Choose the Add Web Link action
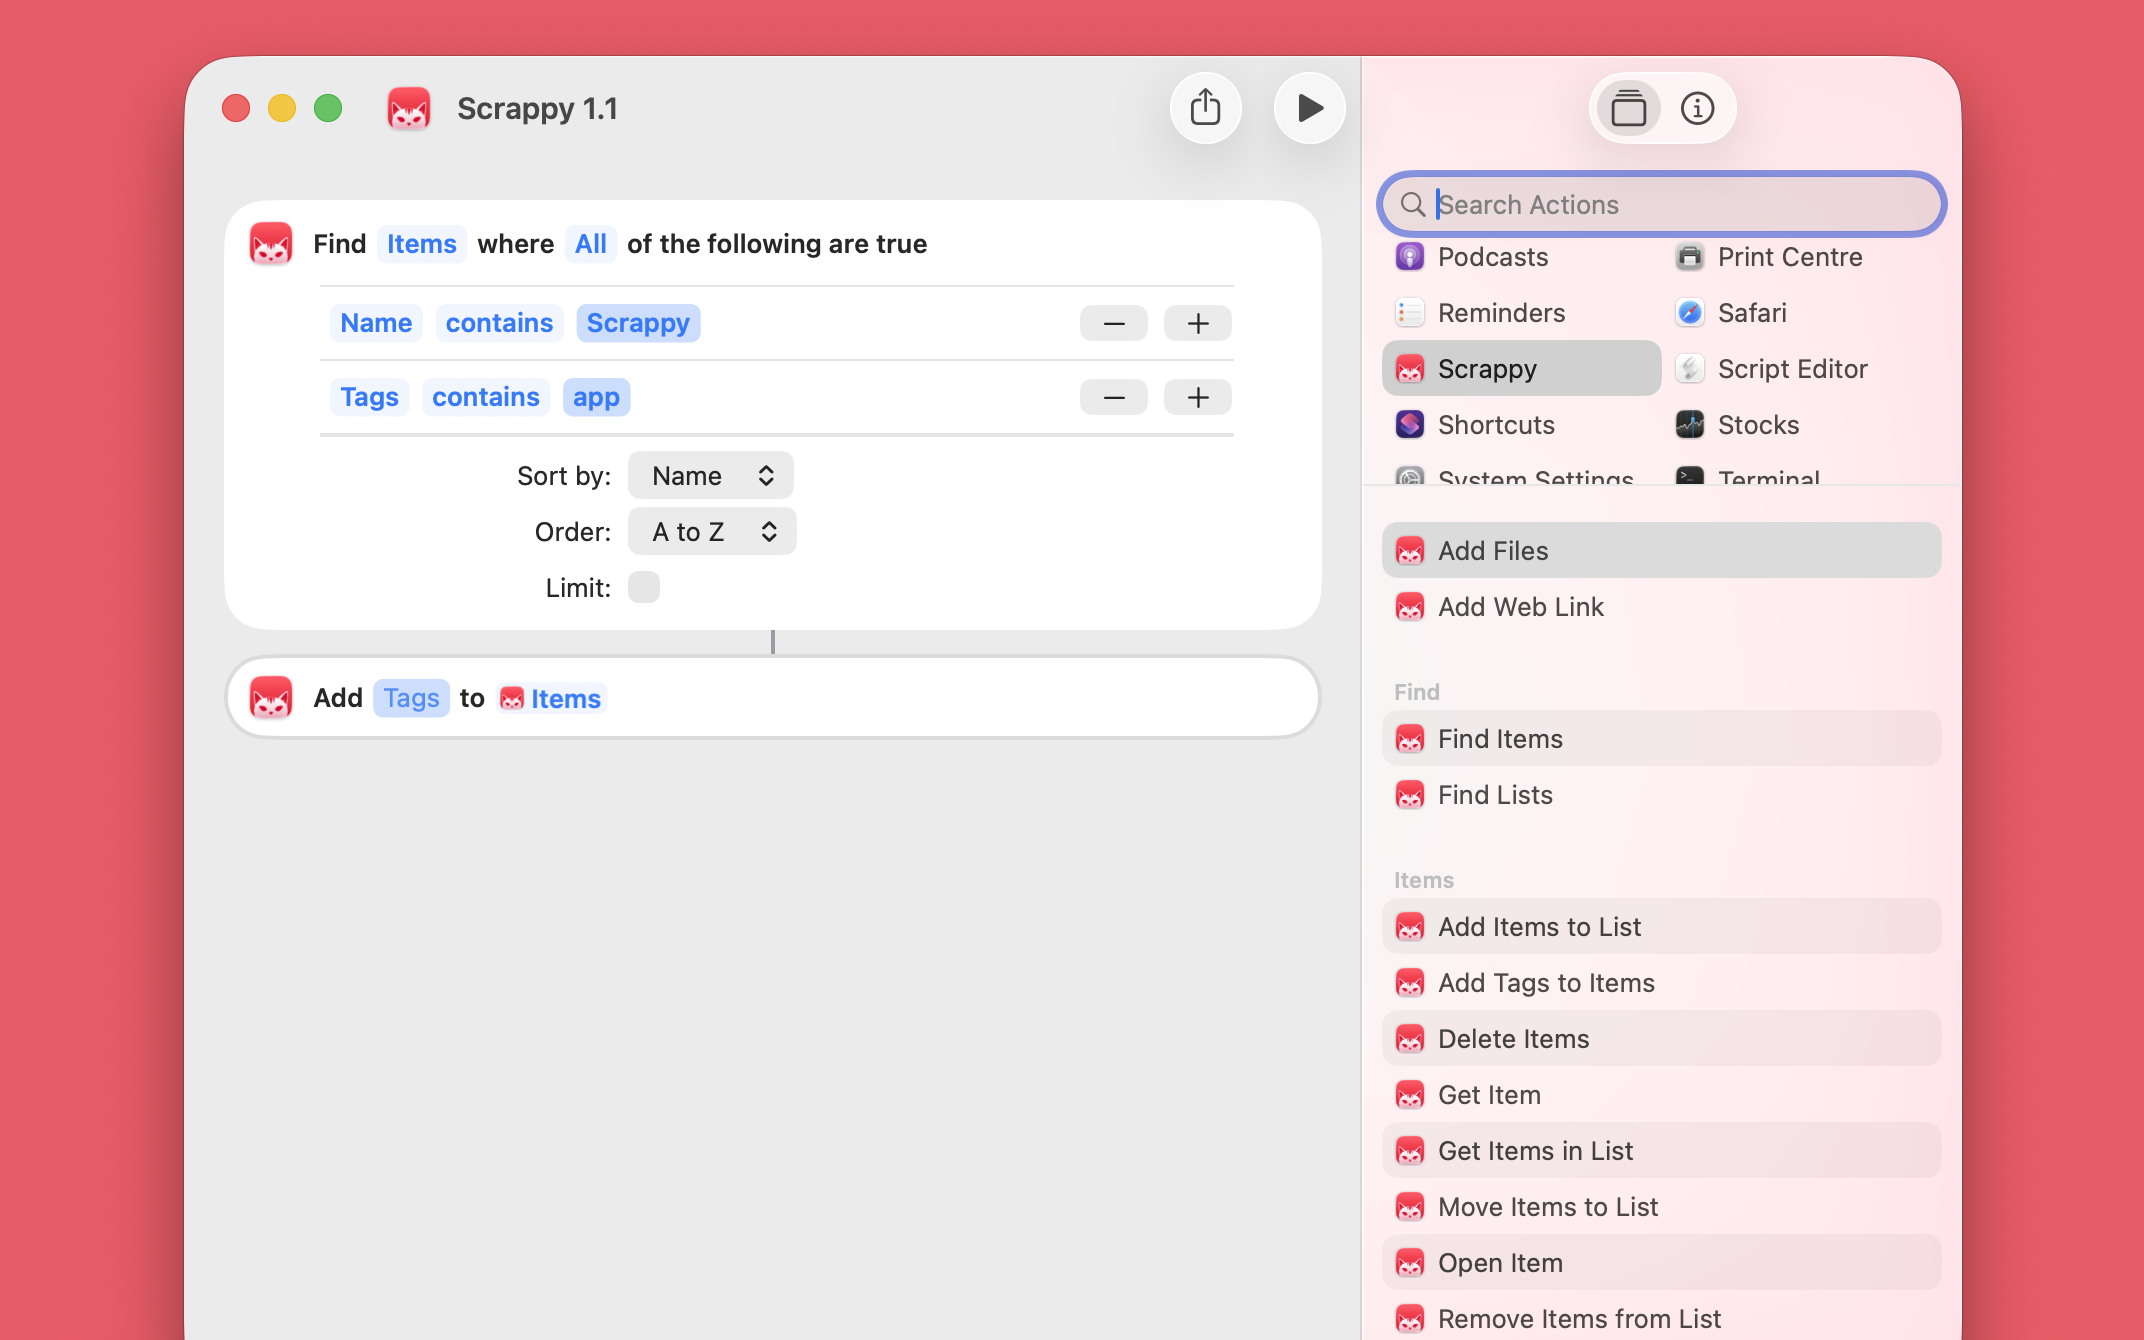This screenshot has width=2144, height=1340. 1662,606
